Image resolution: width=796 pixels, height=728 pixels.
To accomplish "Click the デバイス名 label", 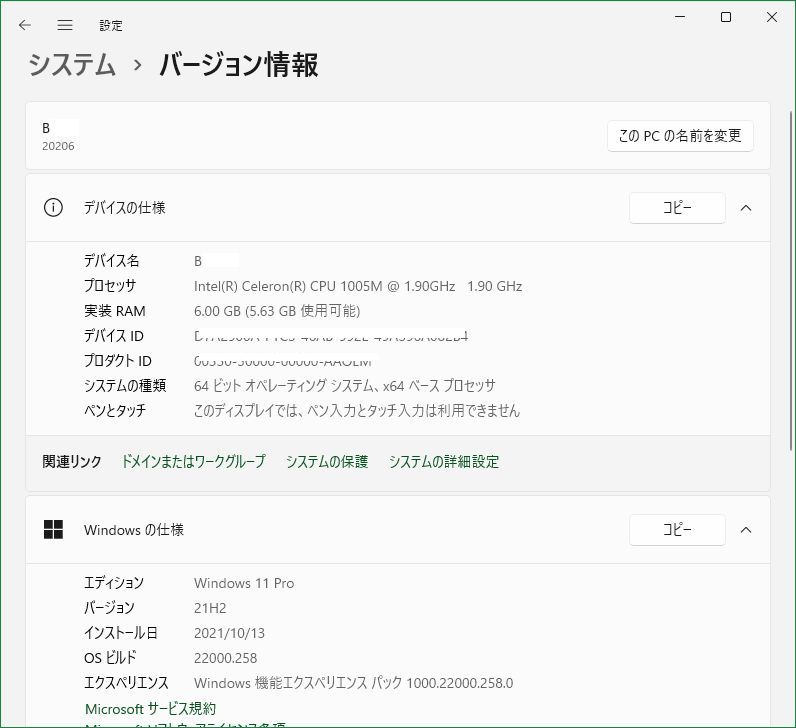I will tap(112, 261).
